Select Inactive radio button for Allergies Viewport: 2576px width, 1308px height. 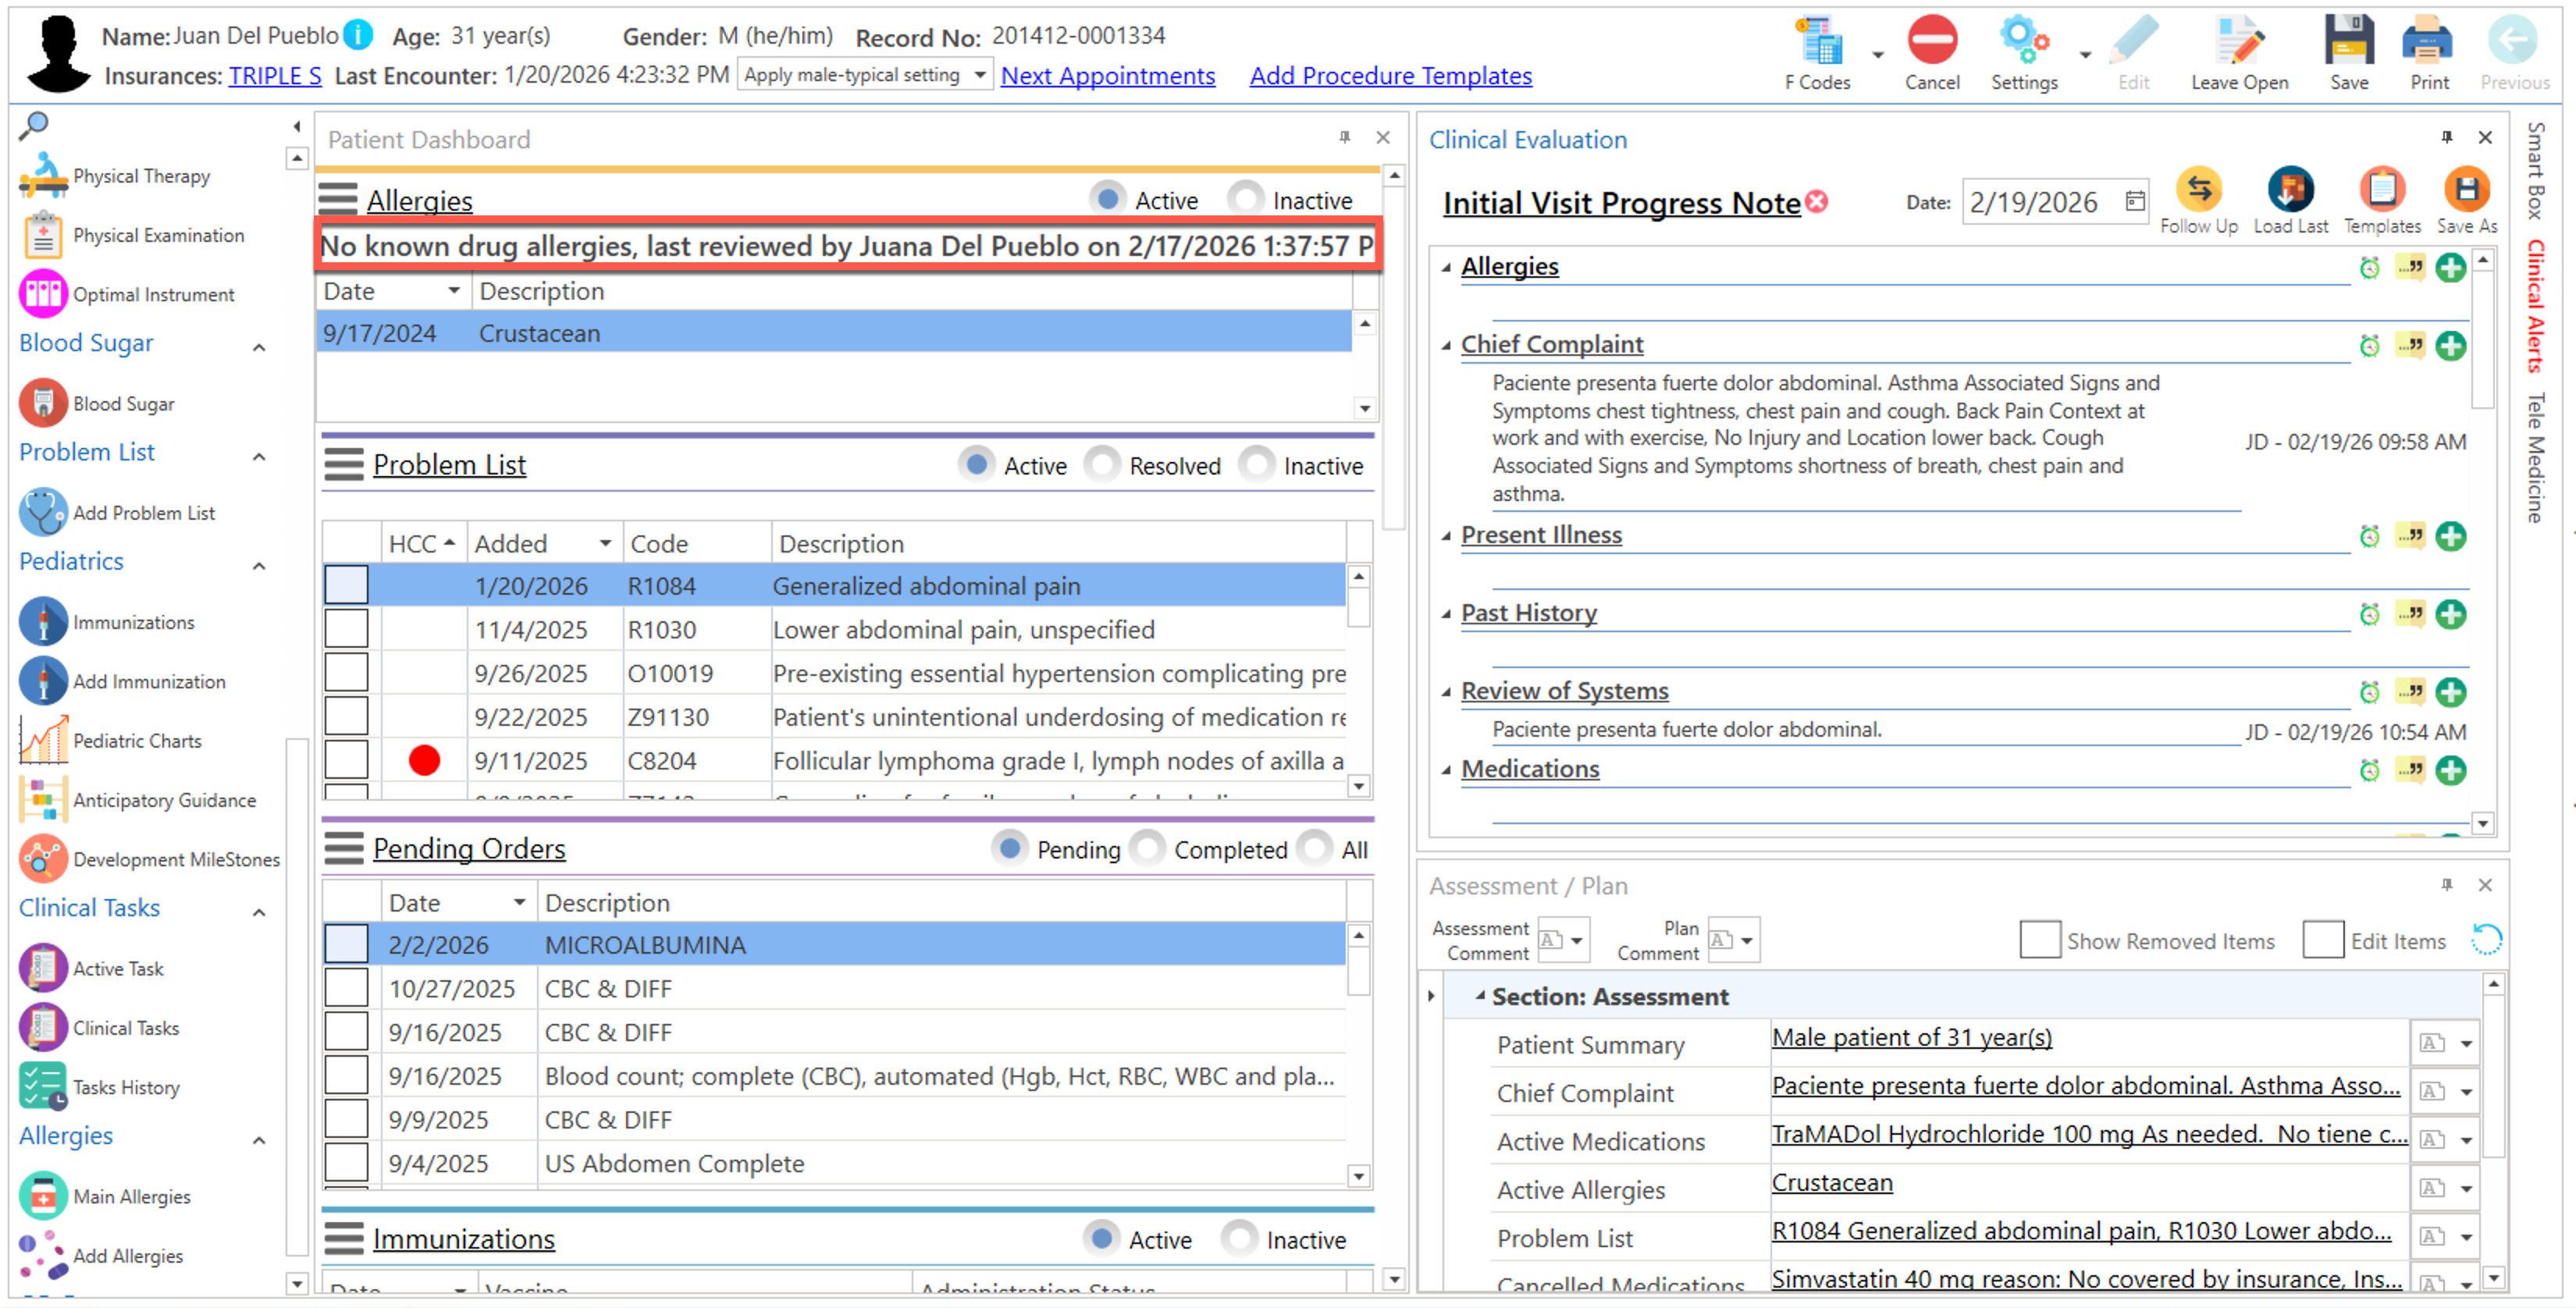(x=1246, y=199)
